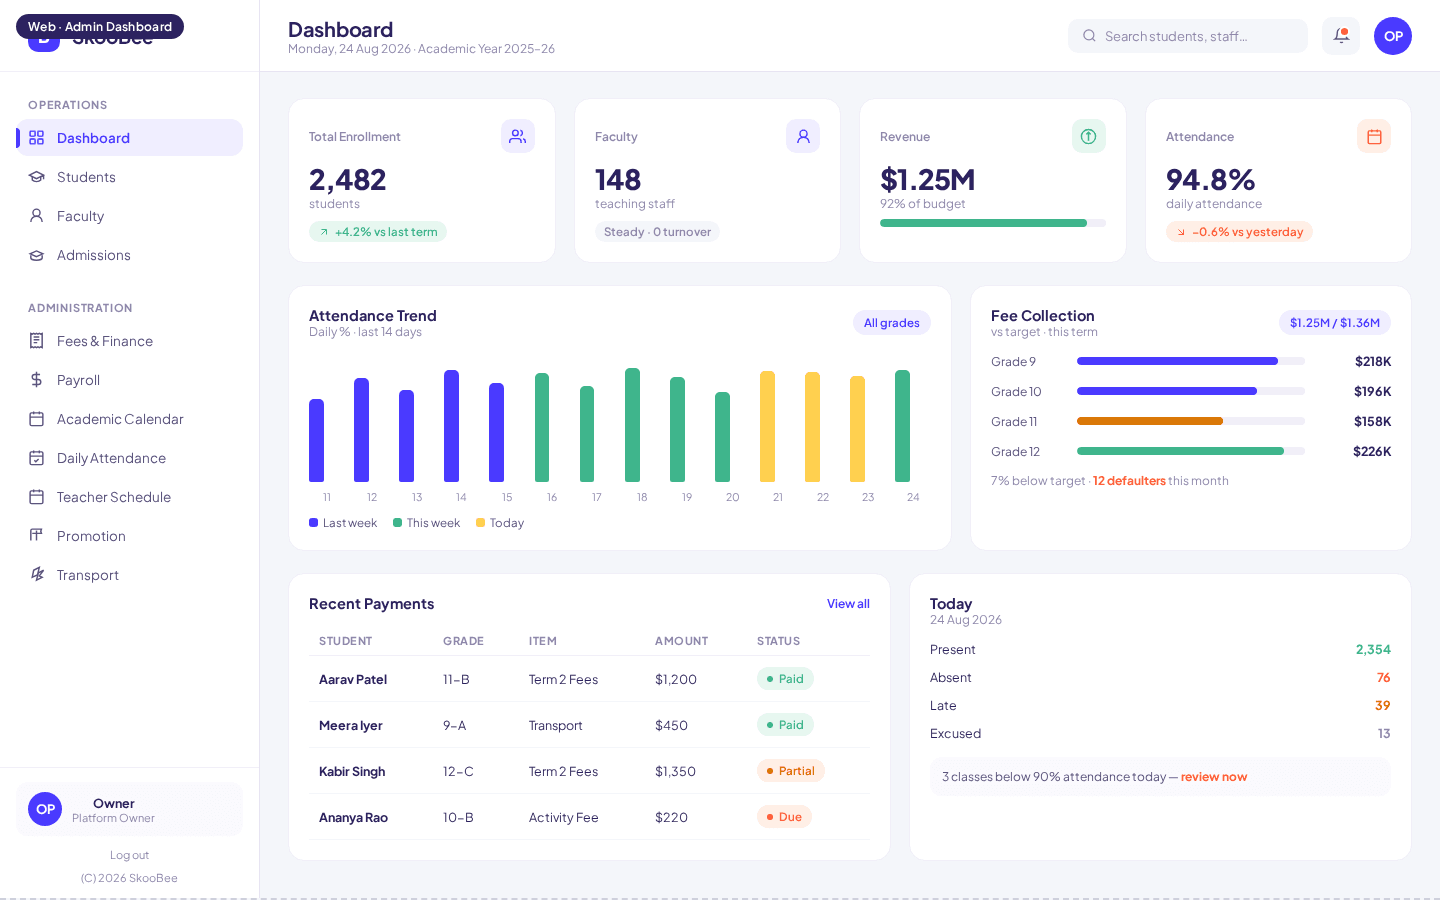Click the Last week legend item
This screenshot has height=900, width=1440.
(x=343, y=523)
